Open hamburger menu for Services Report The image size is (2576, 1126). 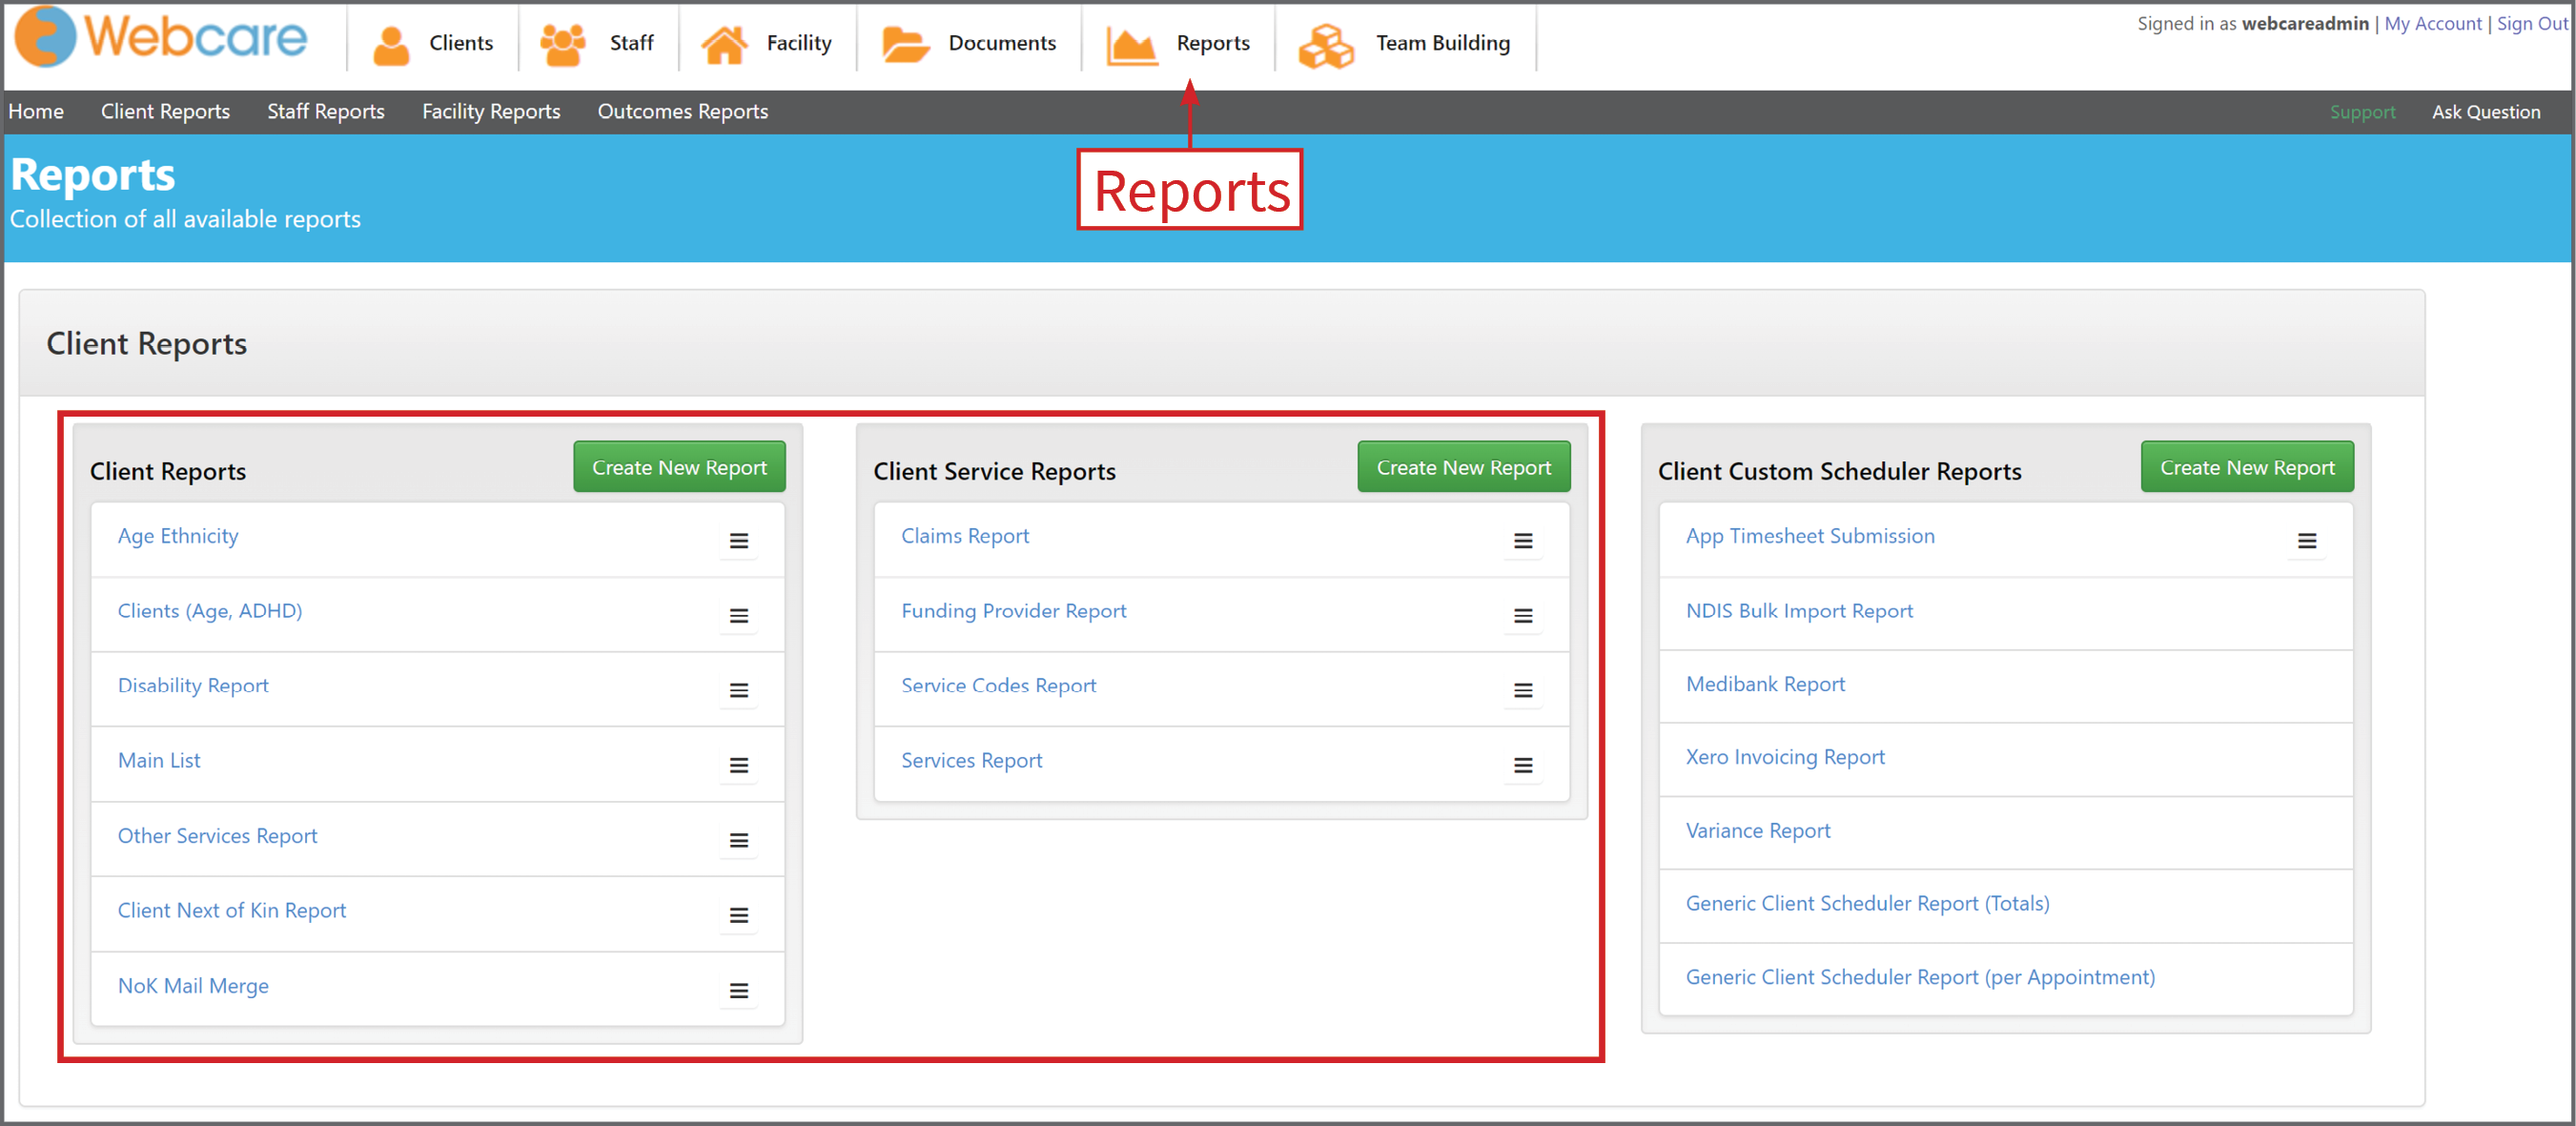pos(1523,766)
